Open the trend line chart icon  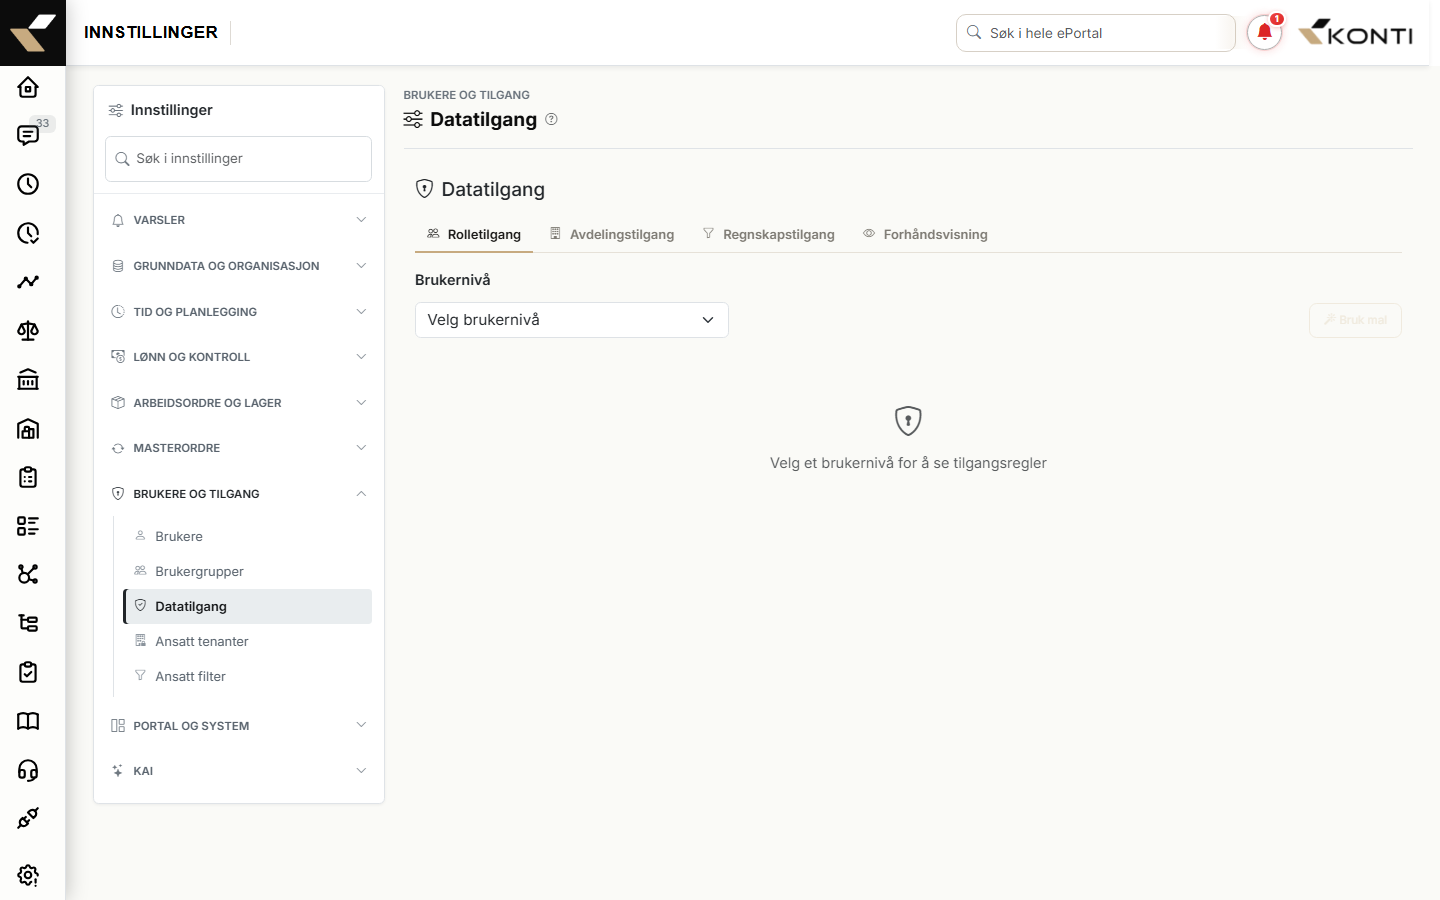click(x=28, y=282)
